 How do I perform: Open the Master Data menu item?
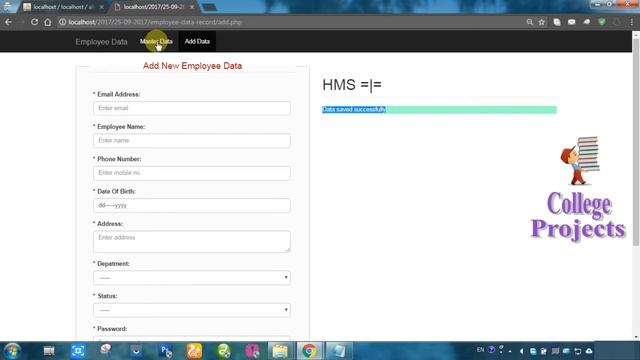click(x=156, y=41)
